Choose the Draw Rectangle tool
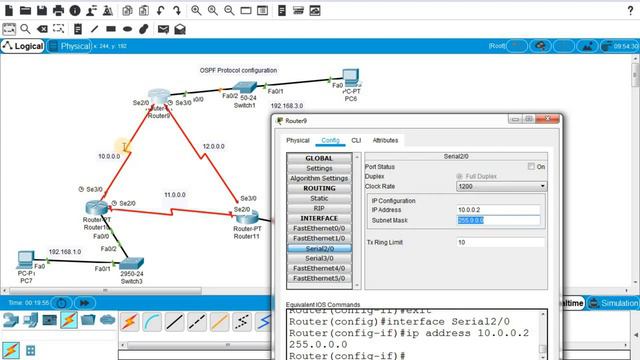This screenshot has width=640, height=360. [x=111, y=29]
